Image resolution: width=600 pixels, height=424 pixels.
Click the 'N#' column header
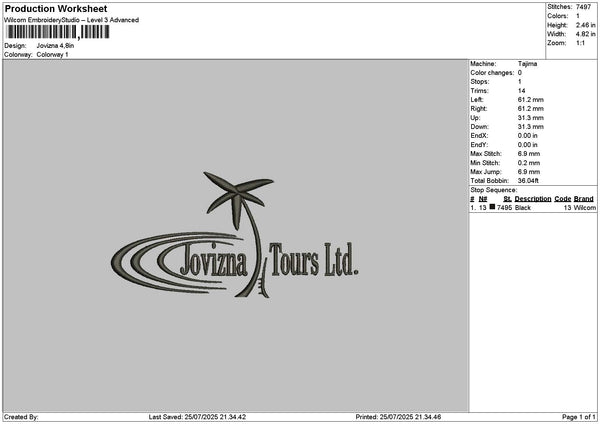pos(483,199)
